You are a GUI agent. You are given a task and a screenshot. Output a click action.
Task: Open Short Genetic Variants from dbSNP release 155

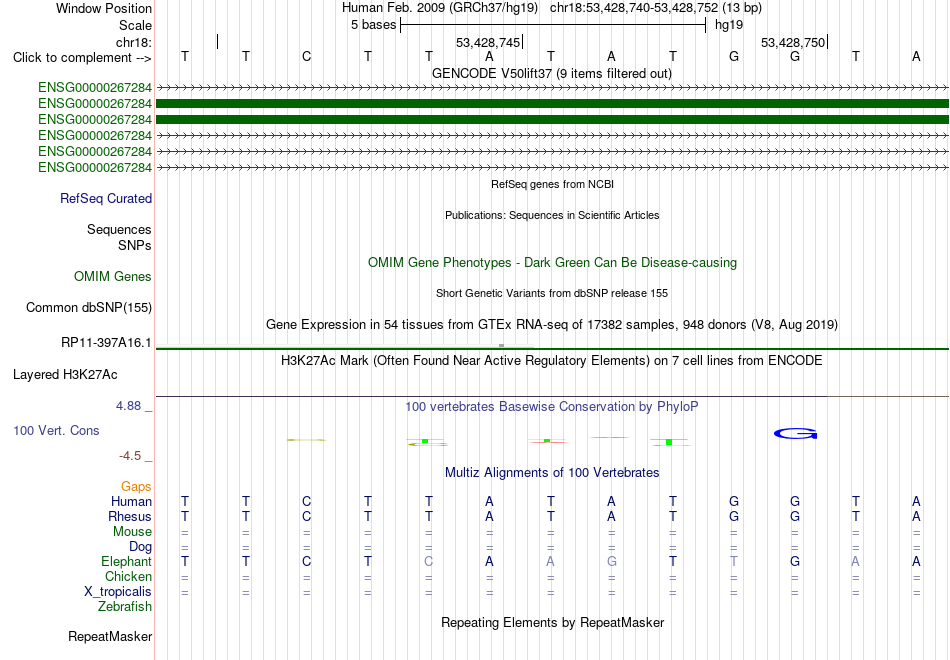(x=552, y=293)
